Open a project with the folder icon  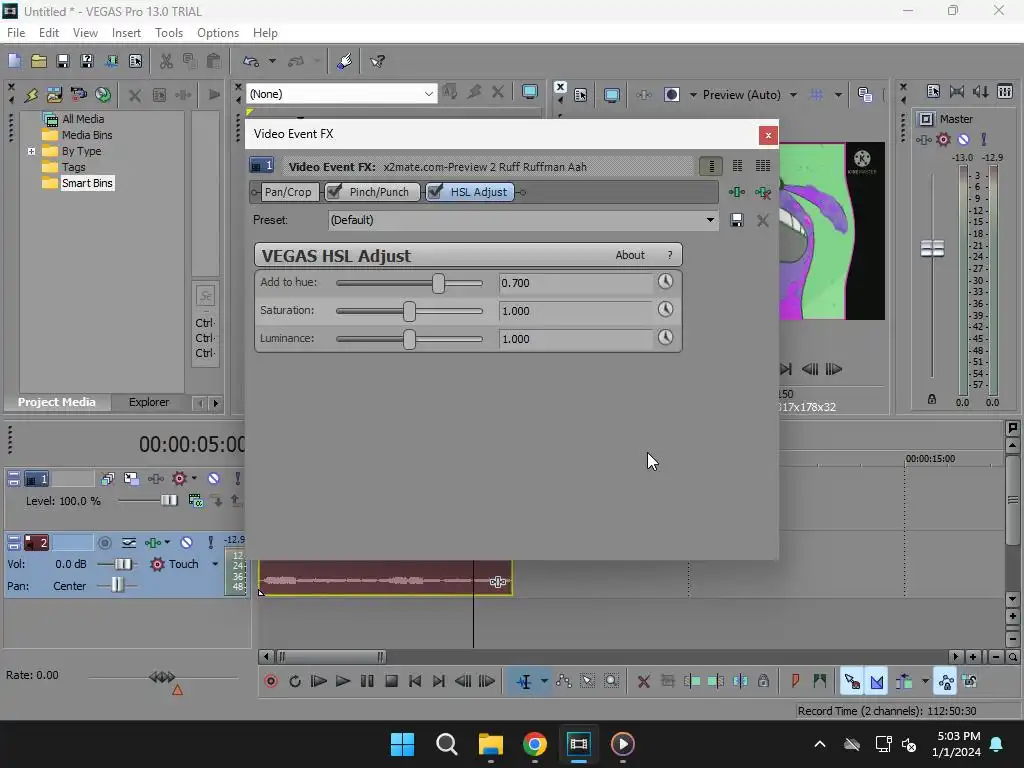39,61
